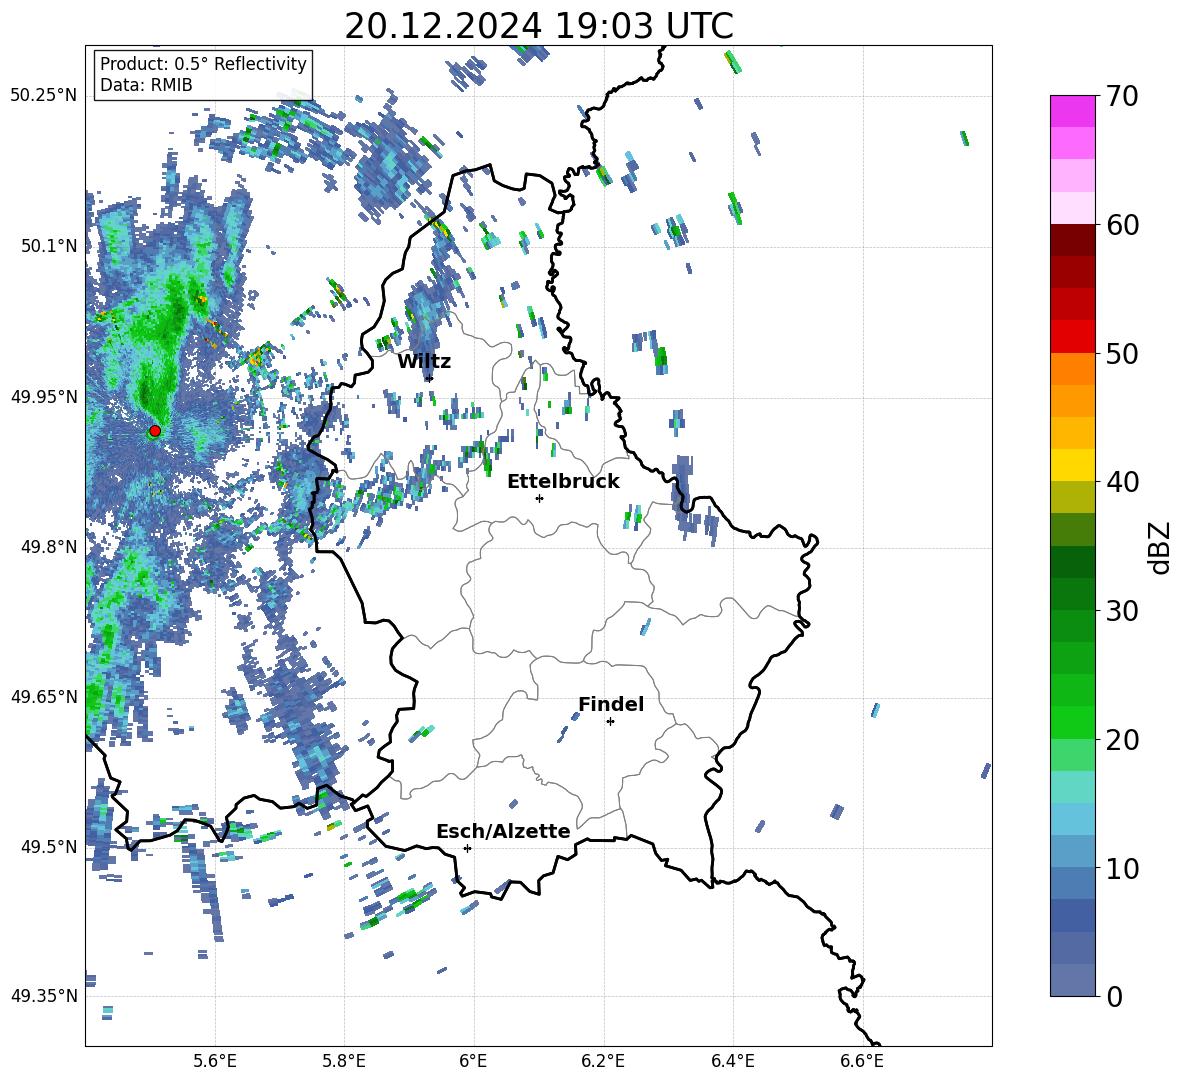Viewport: 1184px width, 1081px height.
Task: Click the title 20.12.2024 19:03 UTC
Action: (539, 26)
